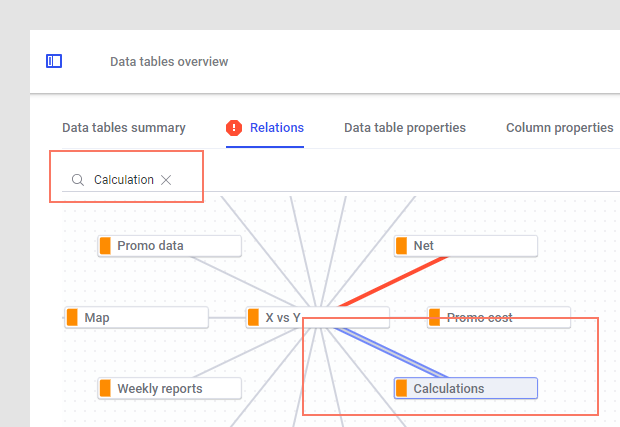Click the orange icon on Map node
The image size is (620, 427).
pyautogui.click(x=72, y=318)
